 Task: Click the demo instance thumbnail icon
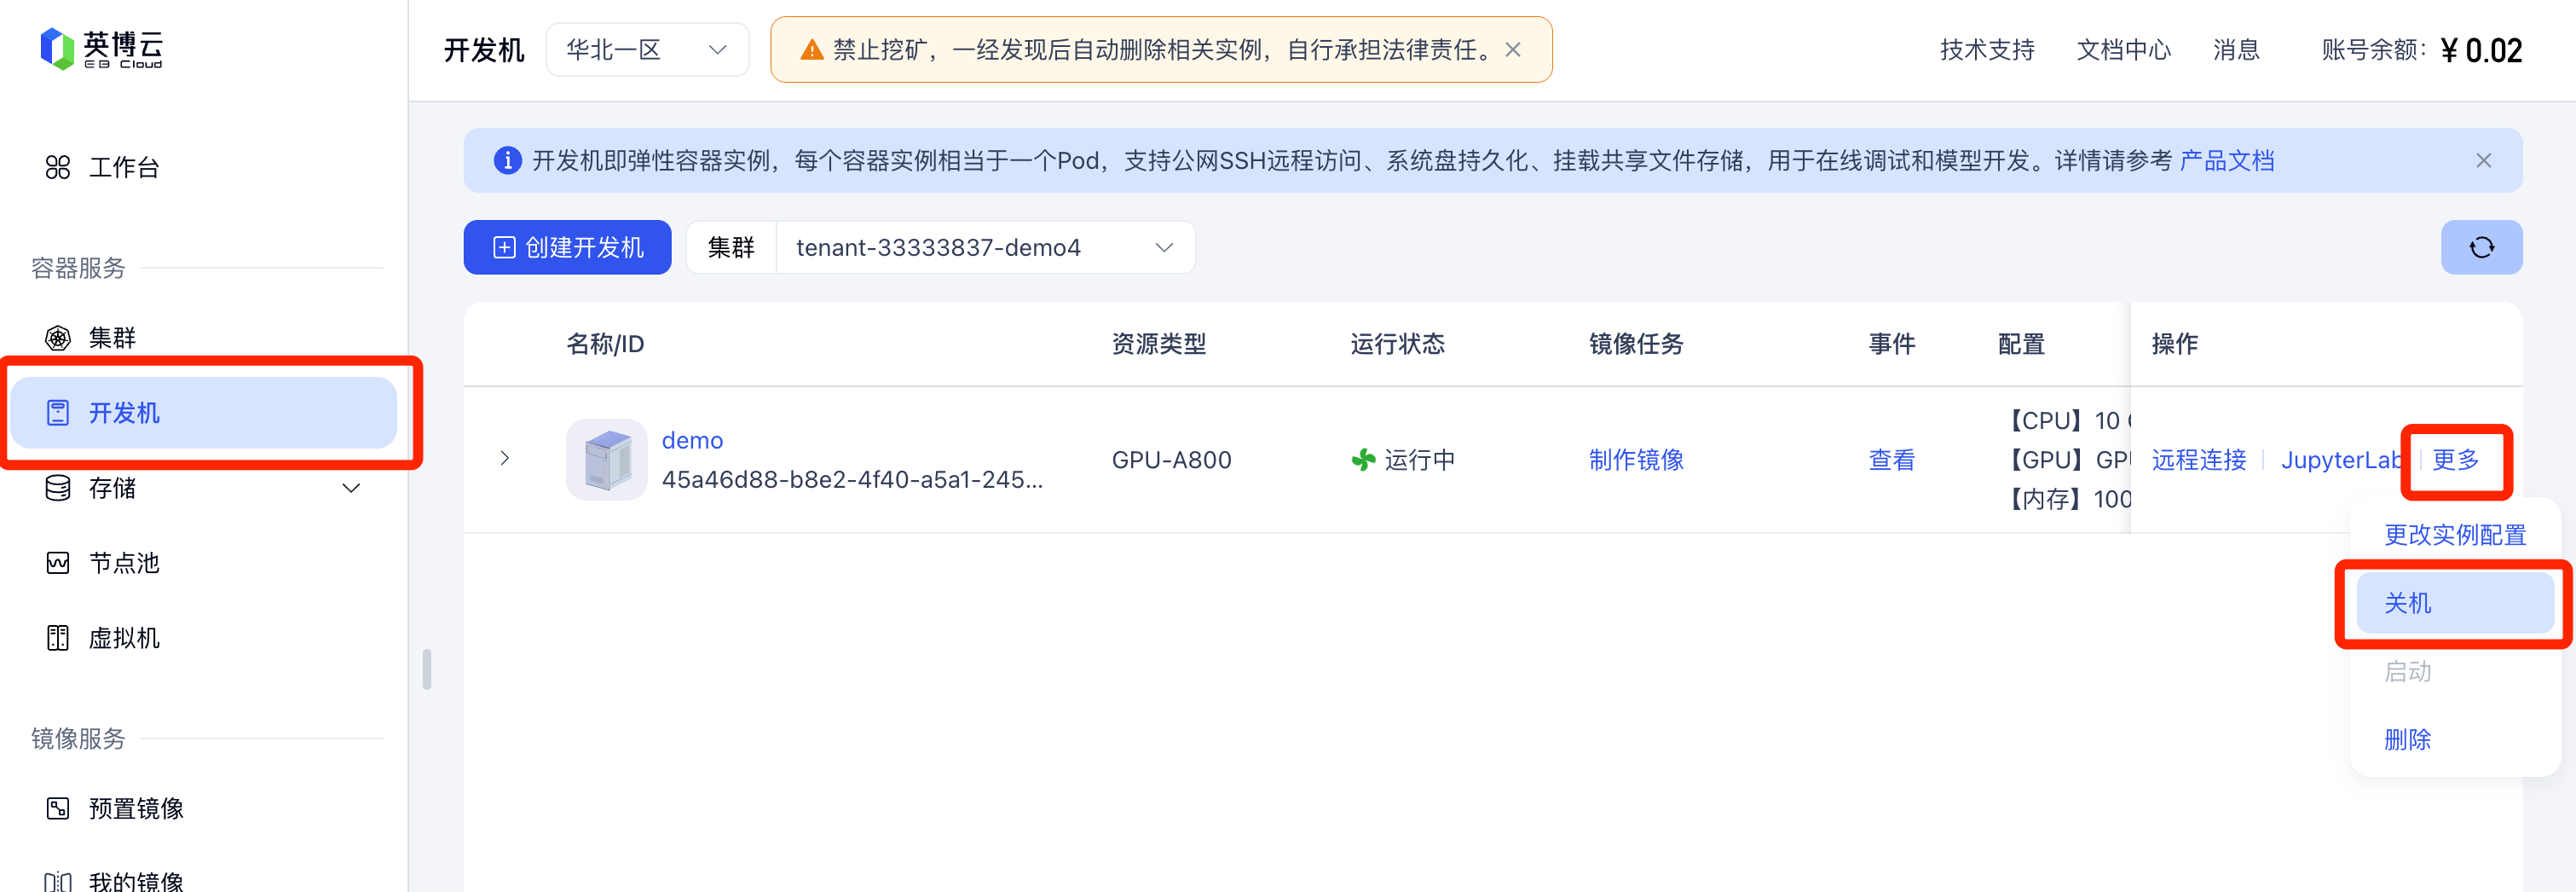606,459
